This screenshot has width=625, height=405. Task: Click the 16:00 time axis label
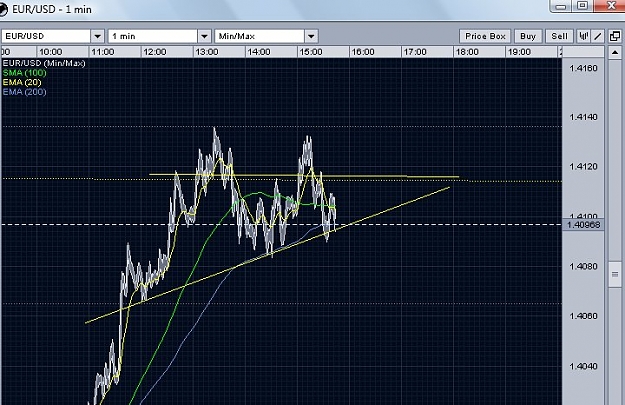point(363,52)
